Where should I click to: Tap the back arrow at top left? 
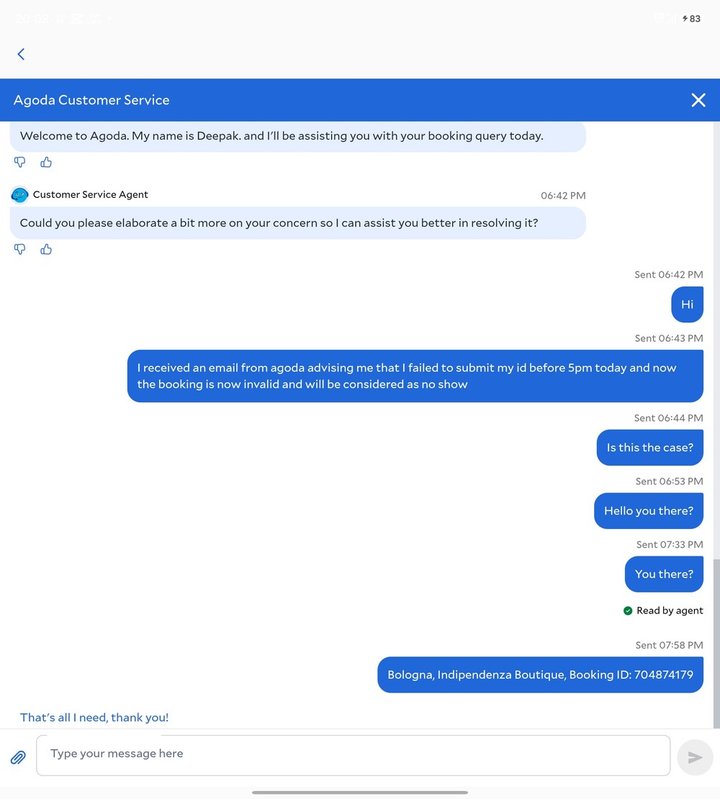(x=21, y=54)
